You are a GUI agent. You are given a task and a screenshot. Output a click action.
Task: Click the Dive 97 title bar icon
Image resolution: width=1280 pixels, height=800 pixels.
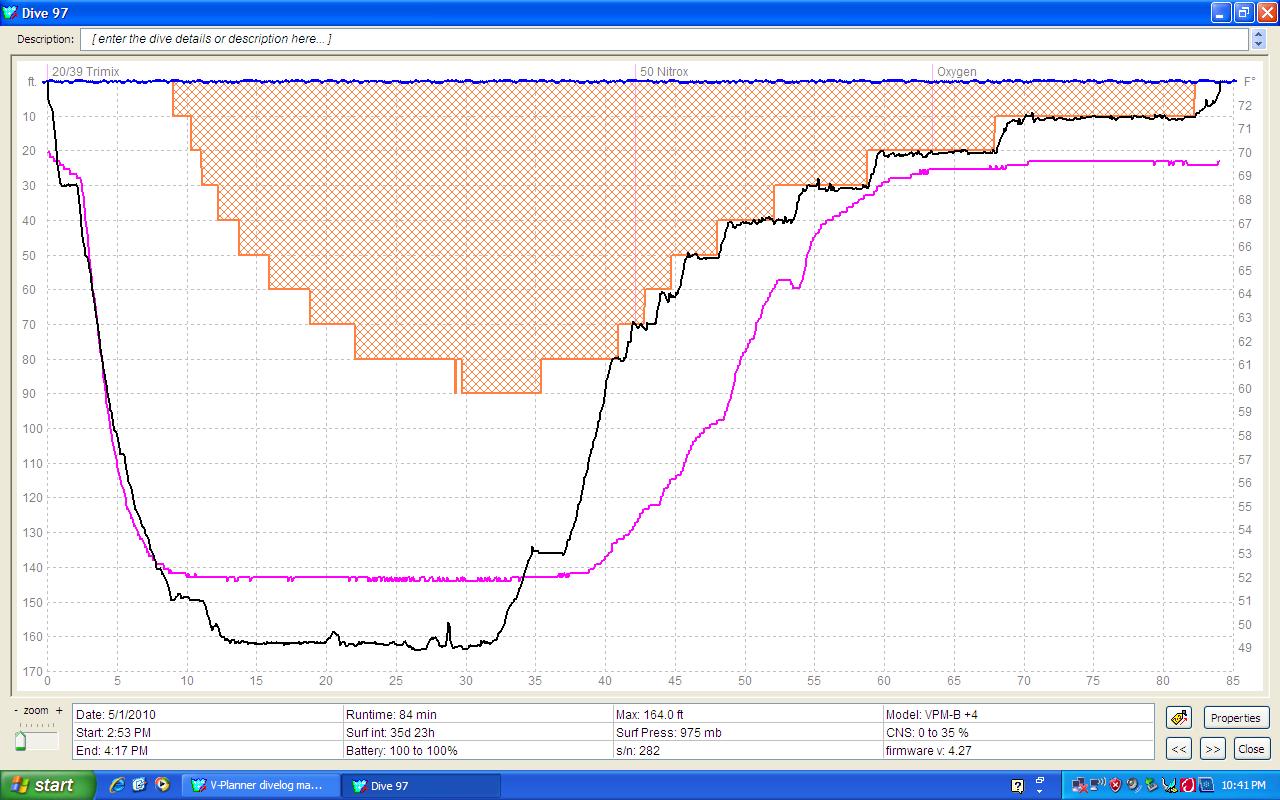click(10, 12)
